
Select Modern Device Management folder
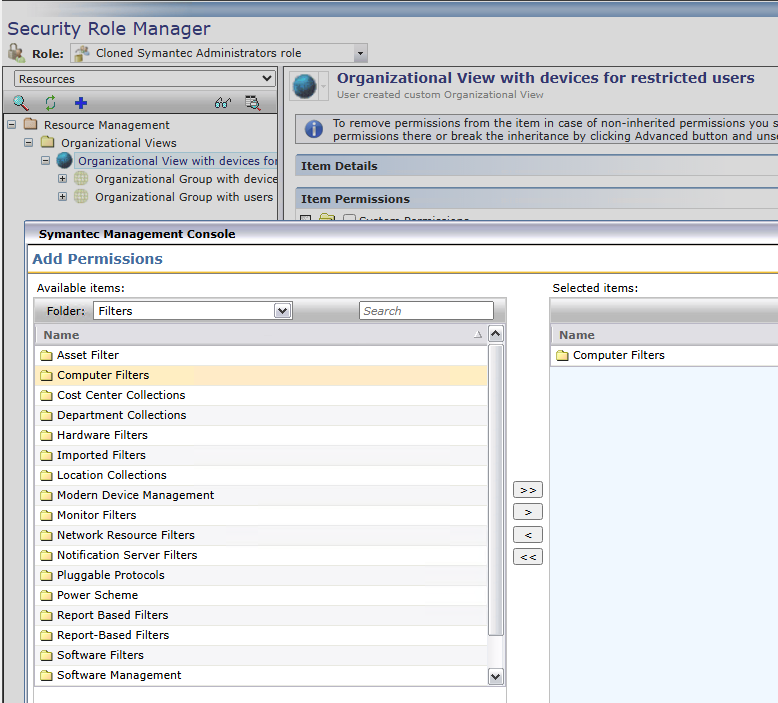(x=261, y=495)
